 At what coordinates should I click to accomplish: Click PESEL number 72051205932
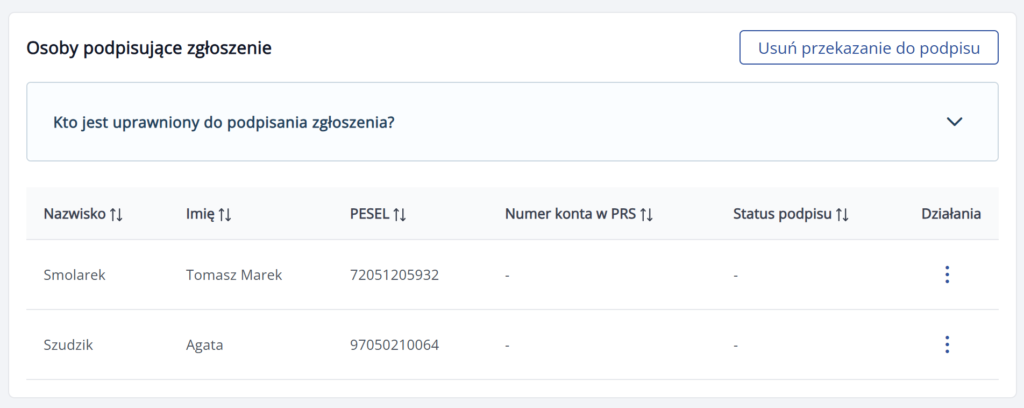click(x=394, y=275)
